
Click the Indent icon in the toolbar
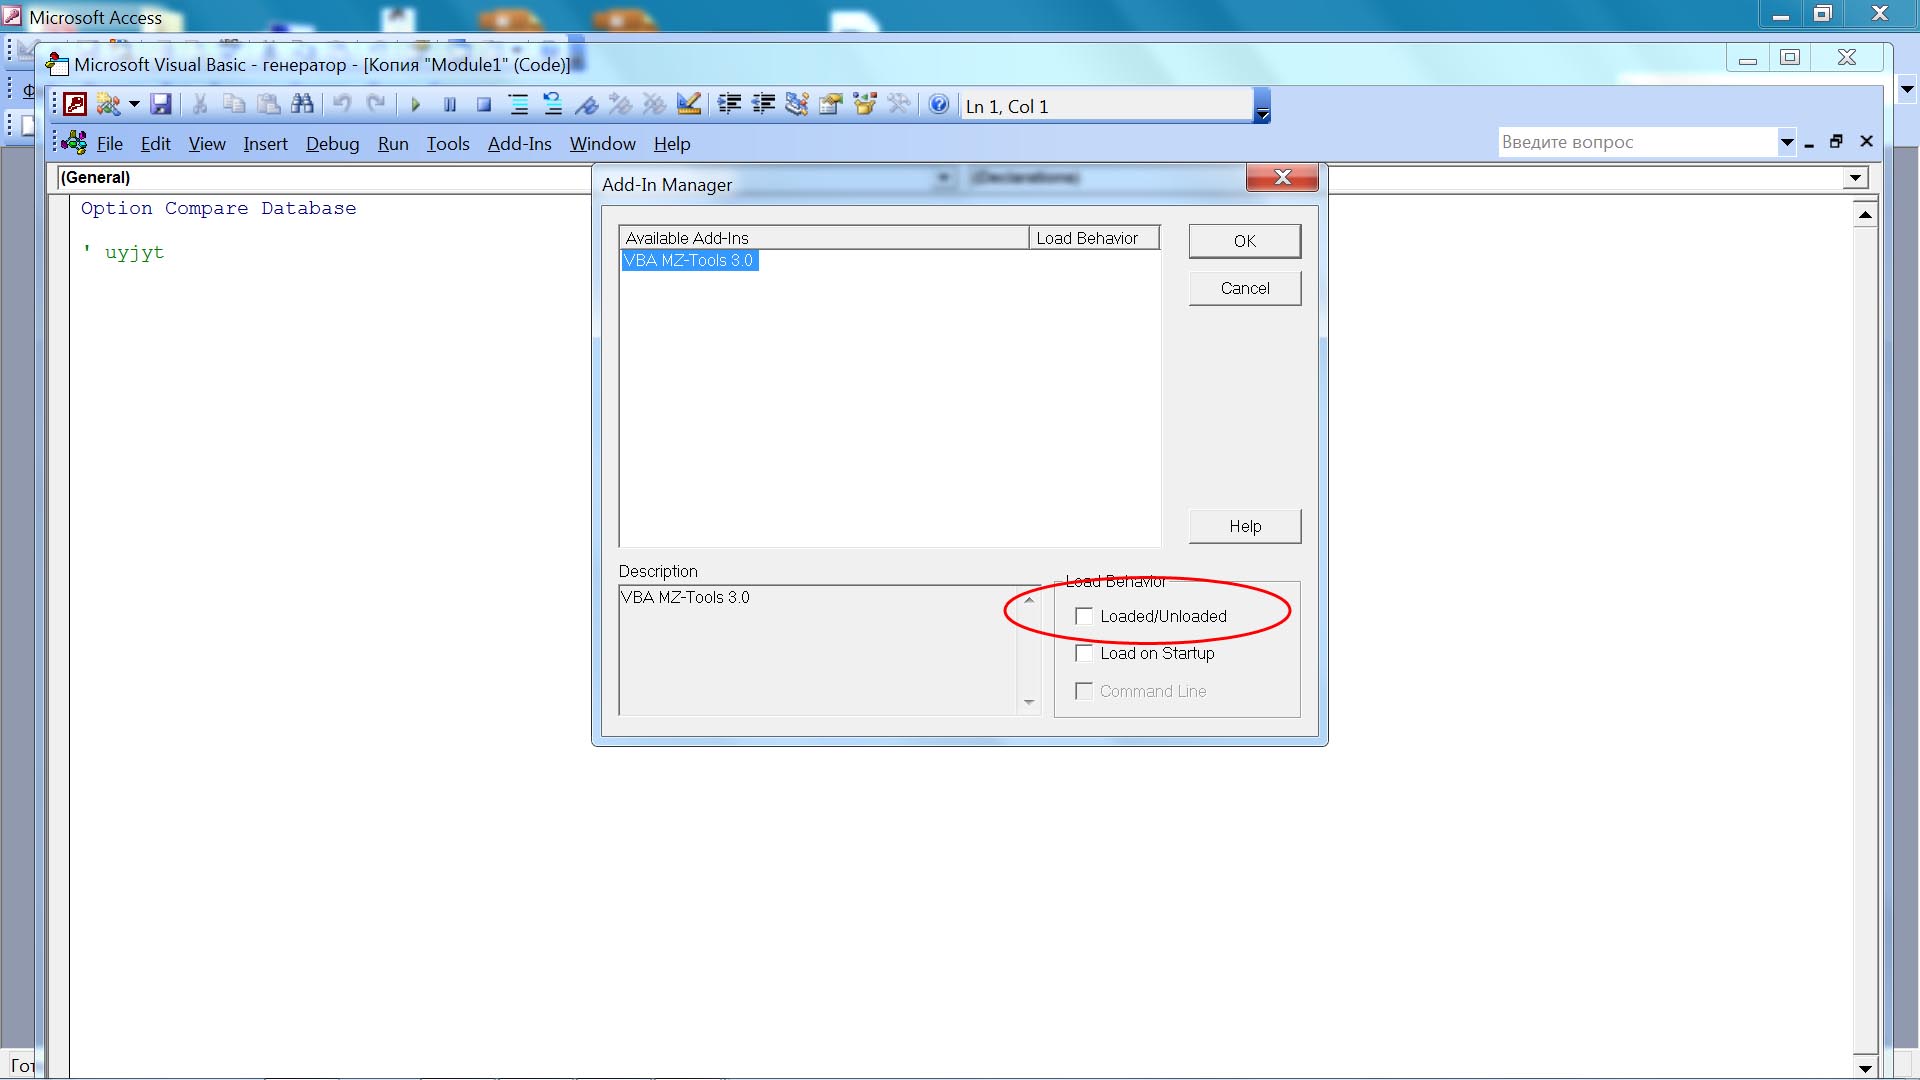[x=730, y=104]
